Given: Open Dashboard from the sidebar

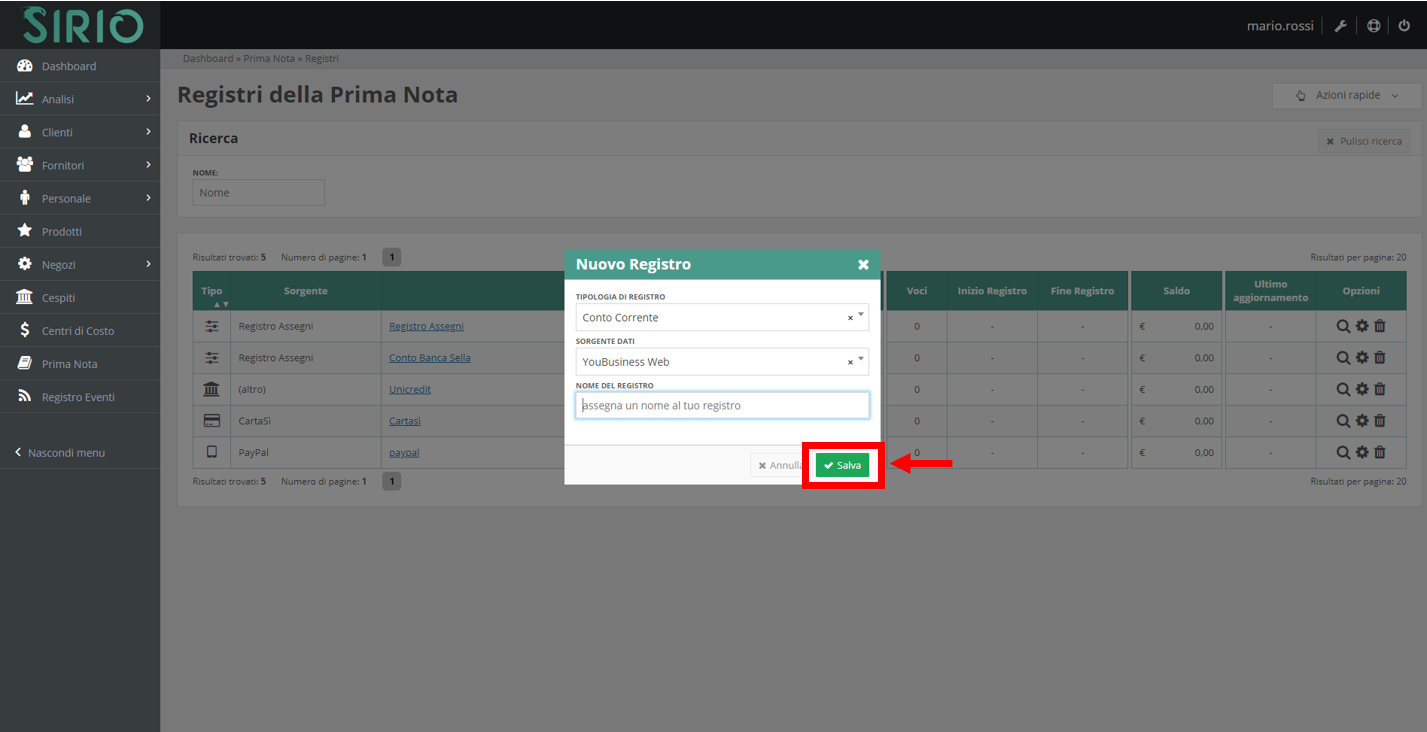Looking at the screenshot, I should coord(69,66).
